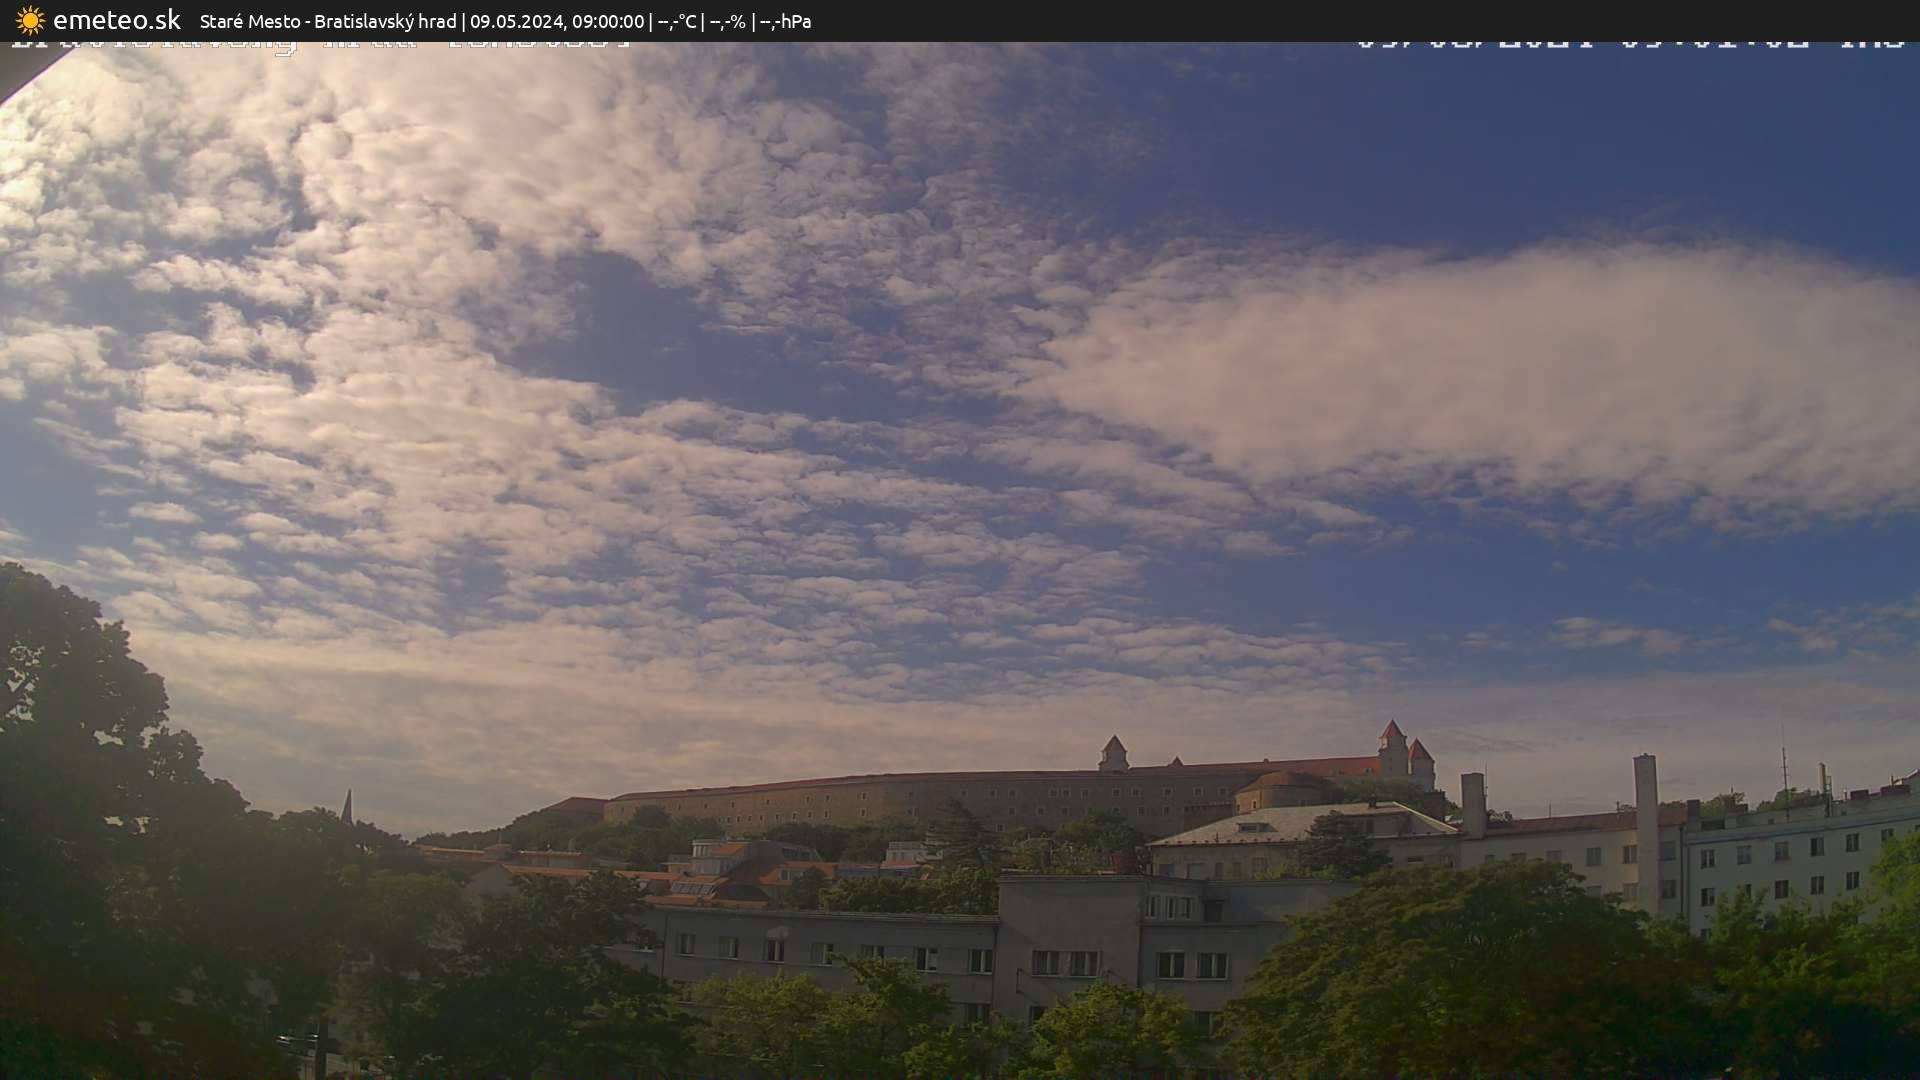Viewport: 1920px width, 1080px height.
Task: Click the pressure reading --,-hPa
Action: tap(785, 21)
